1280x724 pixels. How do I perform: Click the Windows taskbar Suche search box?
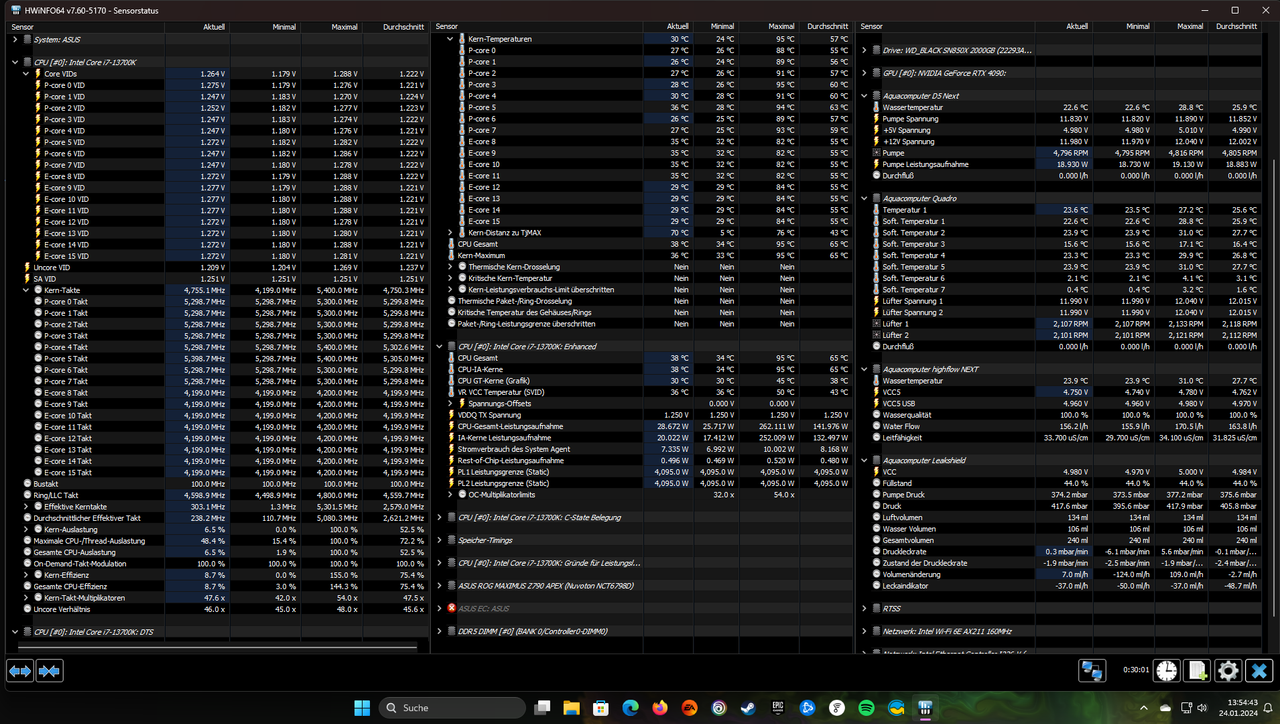pyautogui.click(x=452, y=707)
